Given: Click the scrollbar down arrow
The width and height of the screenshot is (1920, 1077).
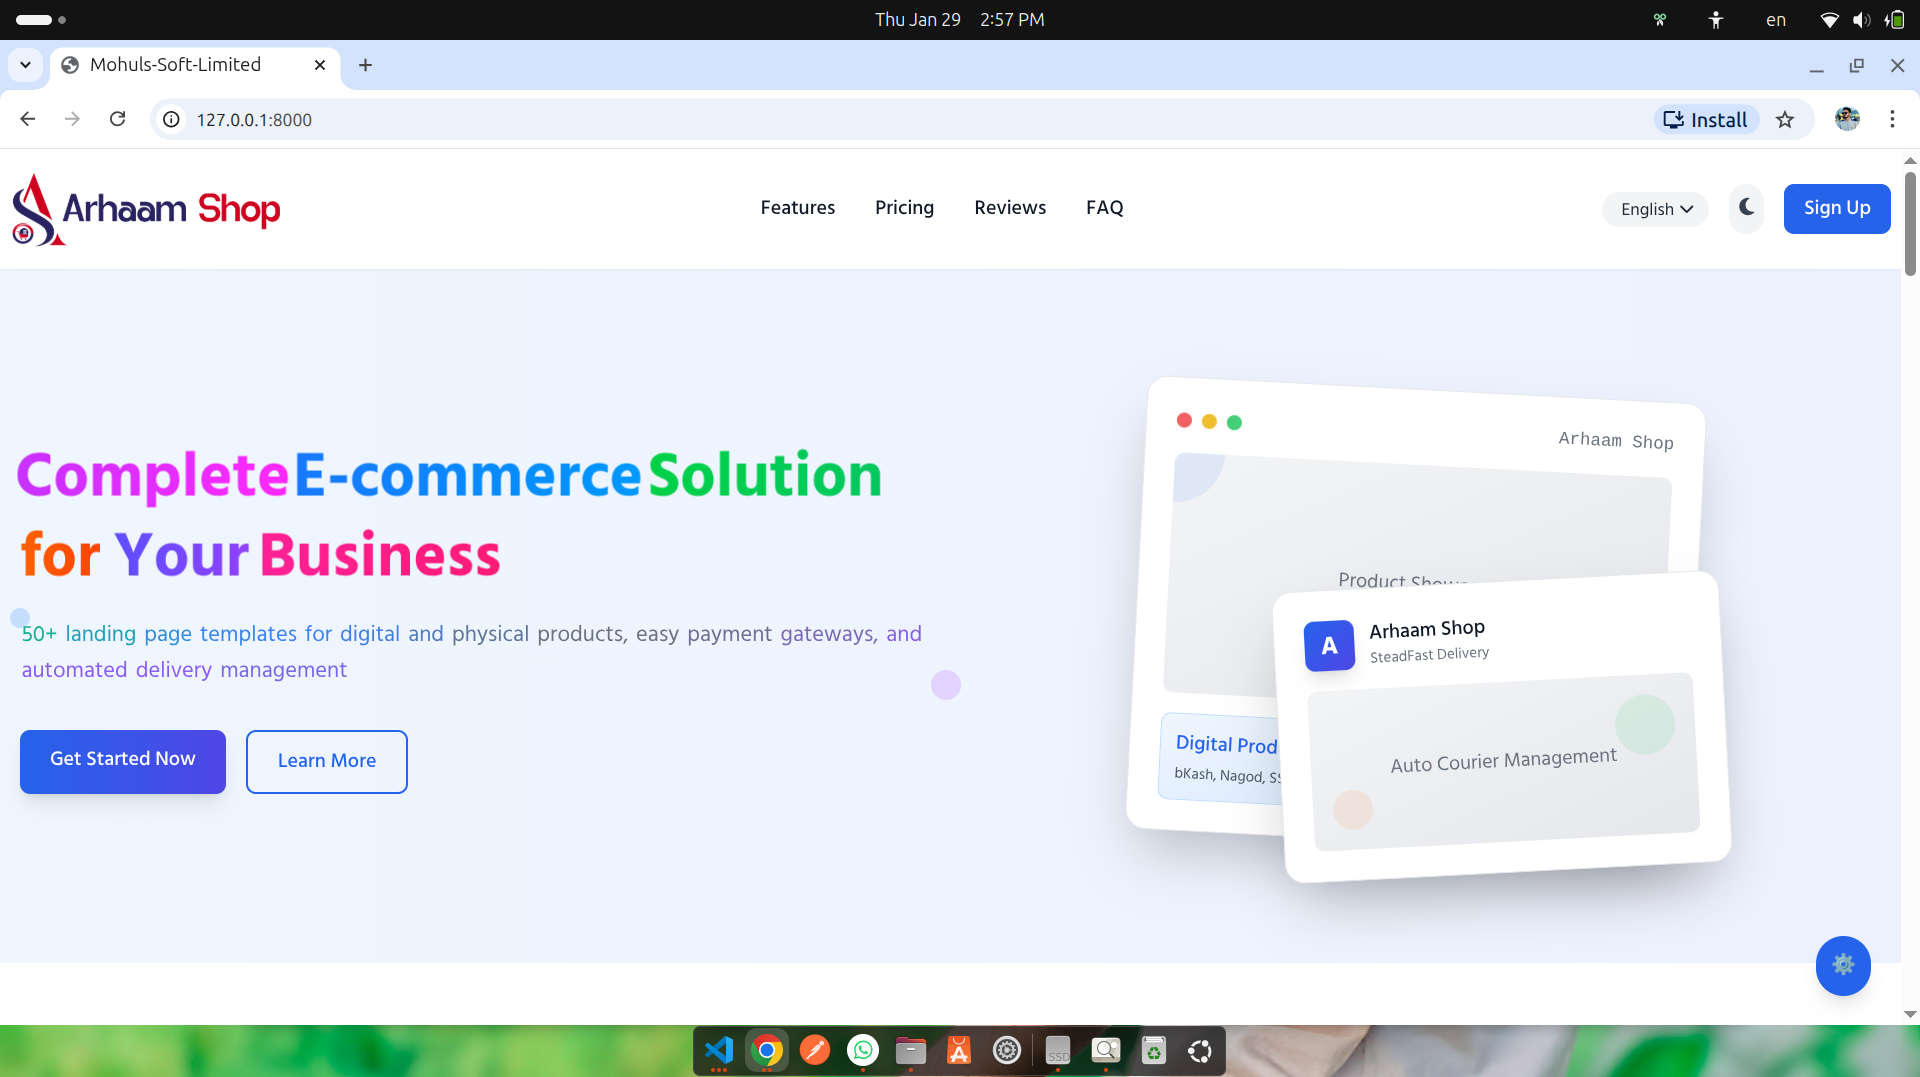Looking at the screenshot, I should point(1910,1014).
